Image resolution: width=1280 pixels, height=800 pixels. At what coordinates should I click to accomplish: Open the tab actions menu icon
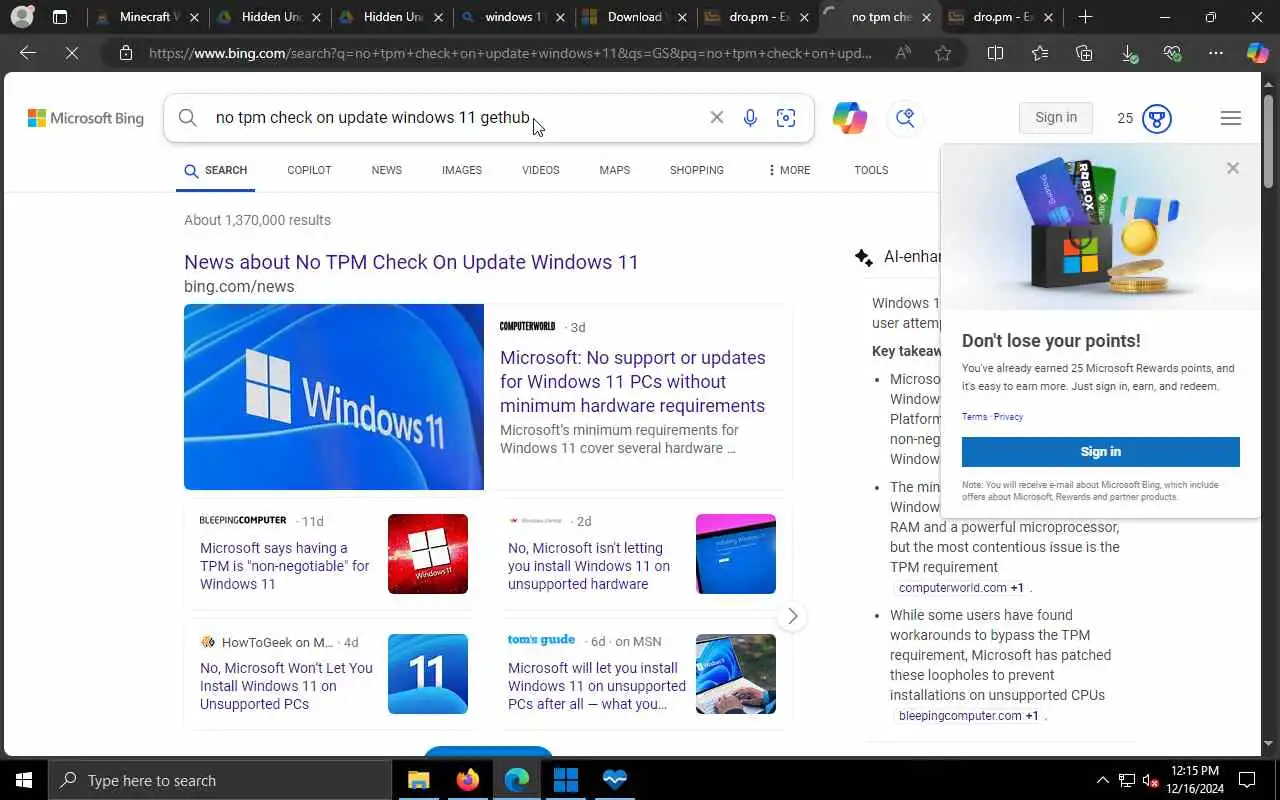pos(60,17)
